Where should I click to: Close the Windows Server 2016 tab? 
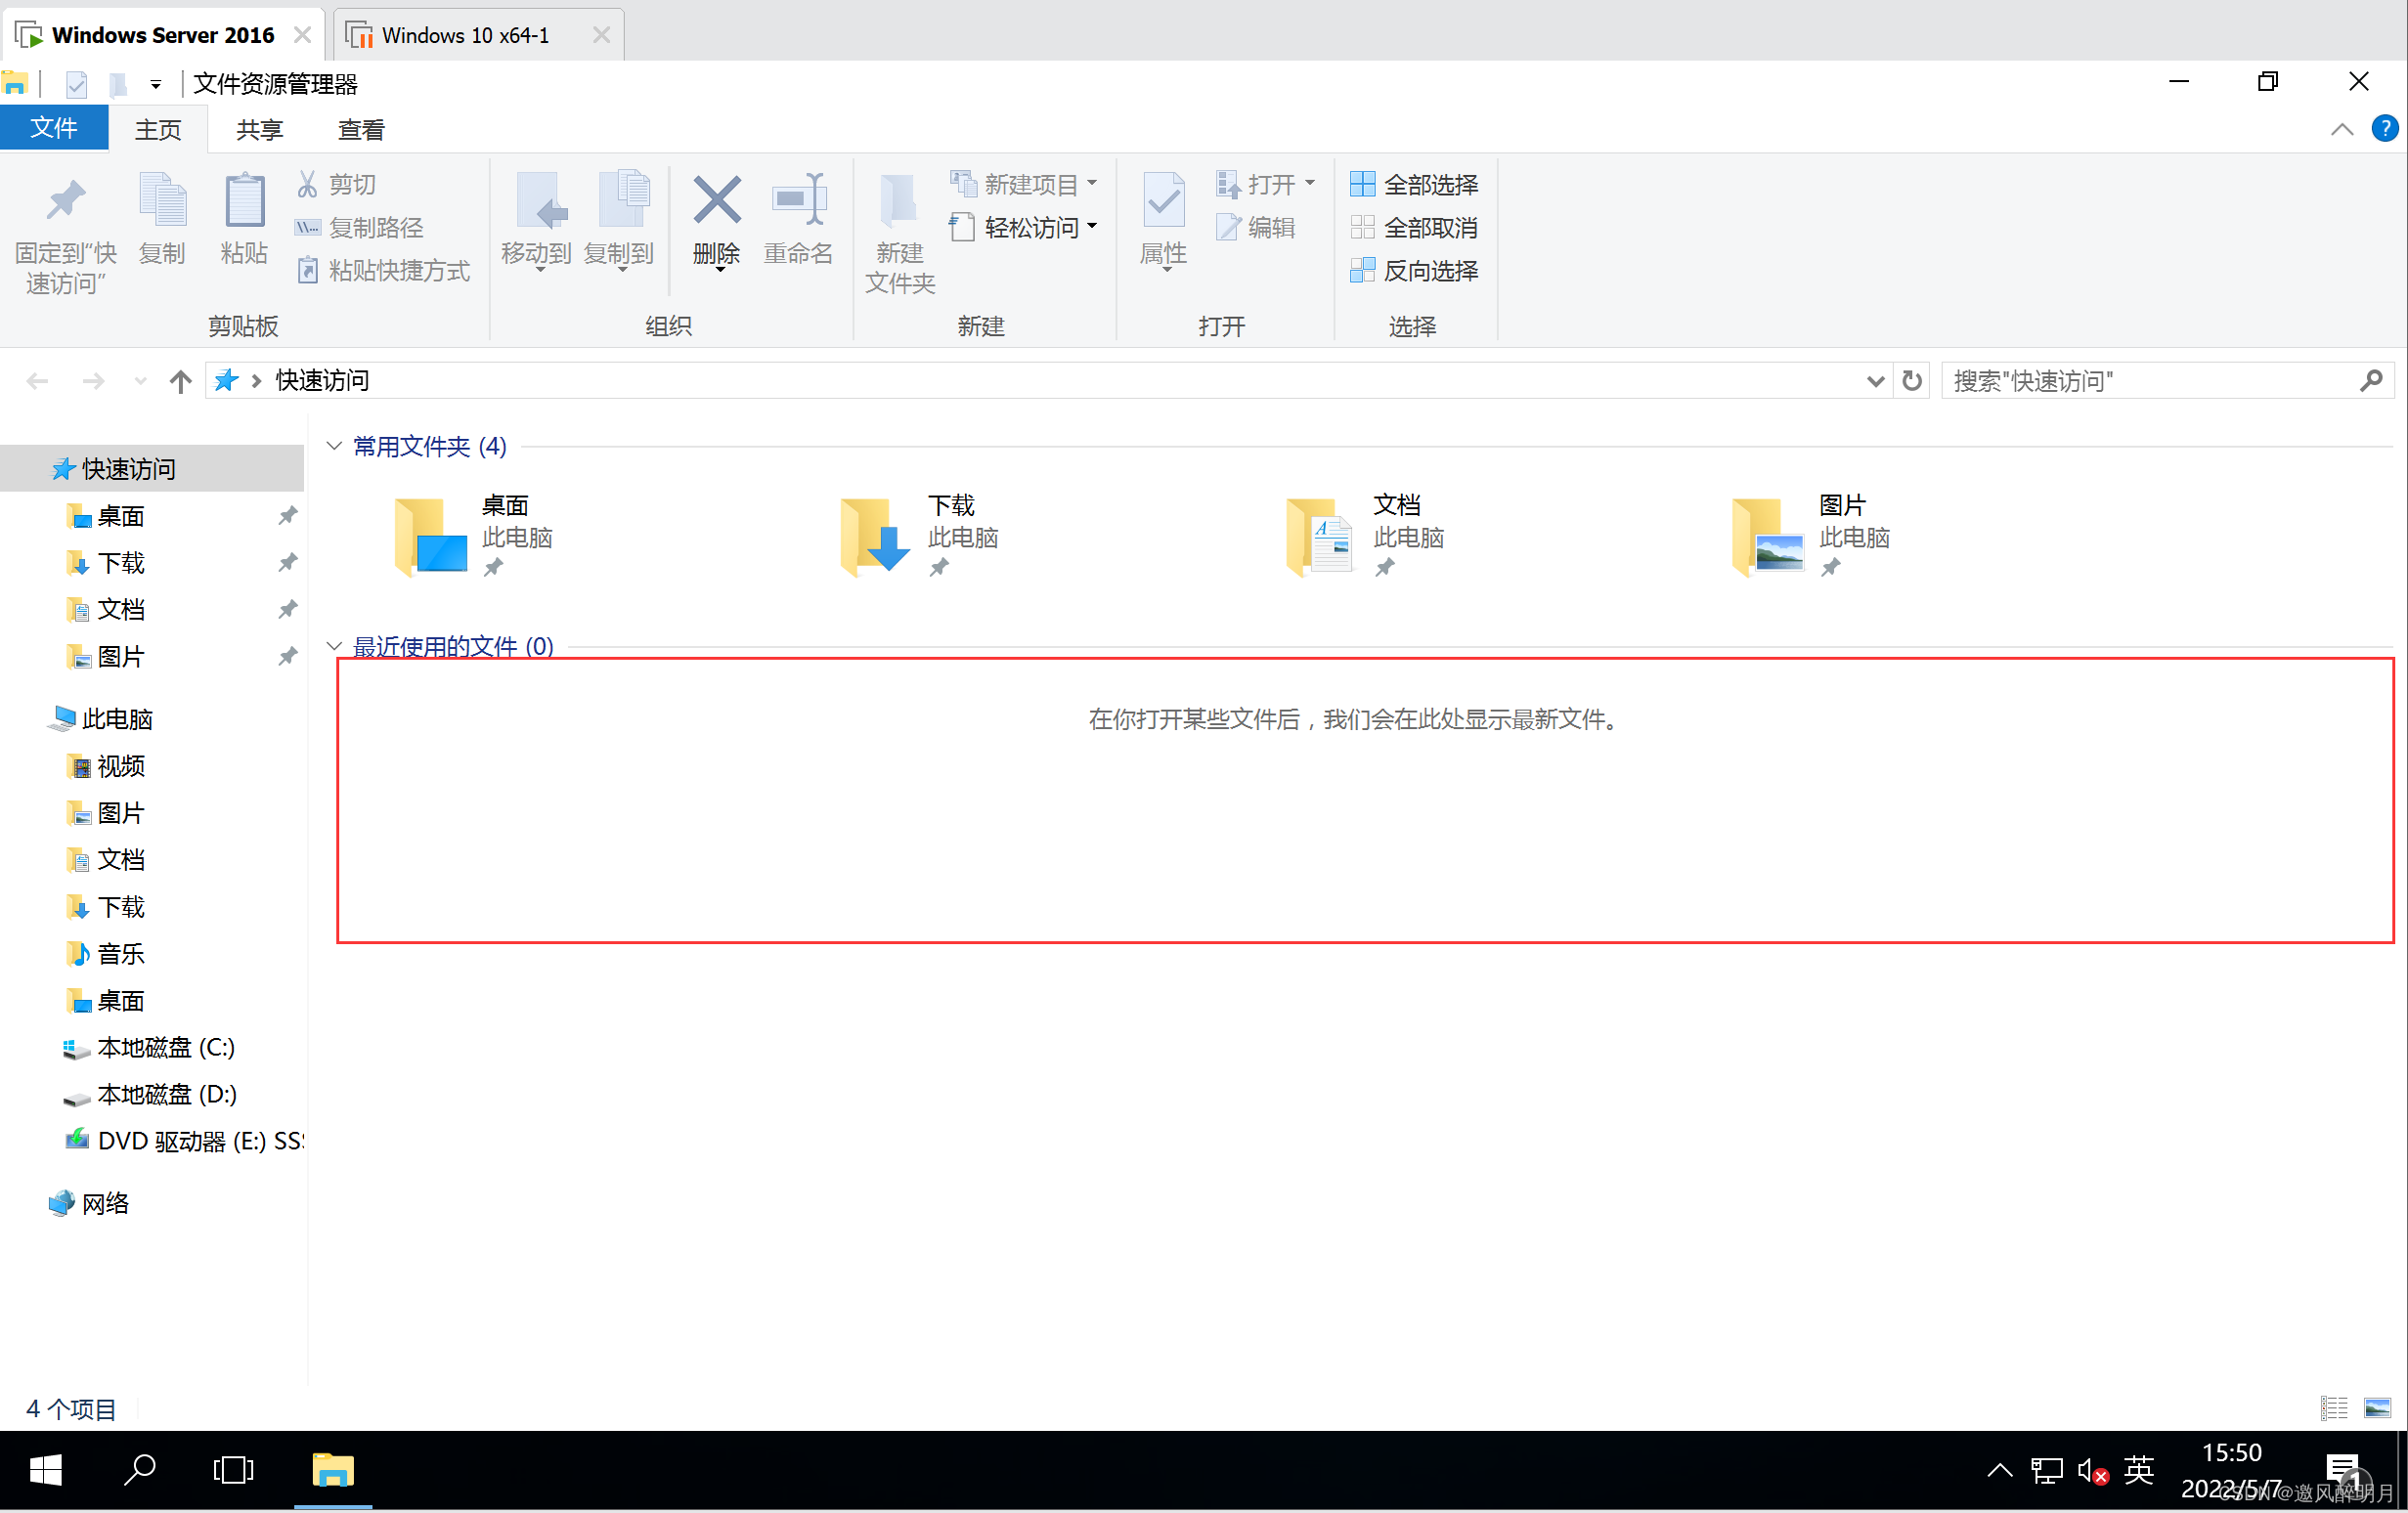point(302,36)
